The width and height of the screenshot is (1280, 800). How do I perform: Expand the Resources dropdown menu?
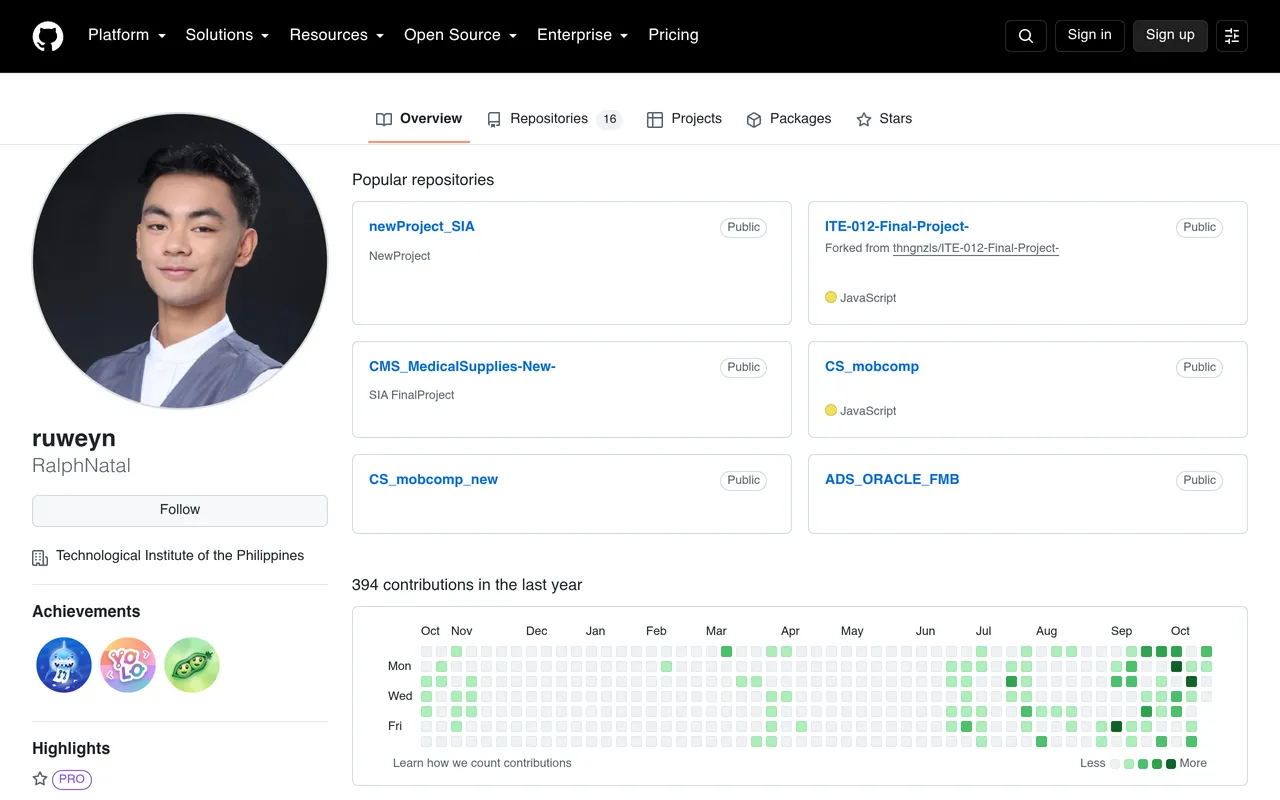[337, 35]
